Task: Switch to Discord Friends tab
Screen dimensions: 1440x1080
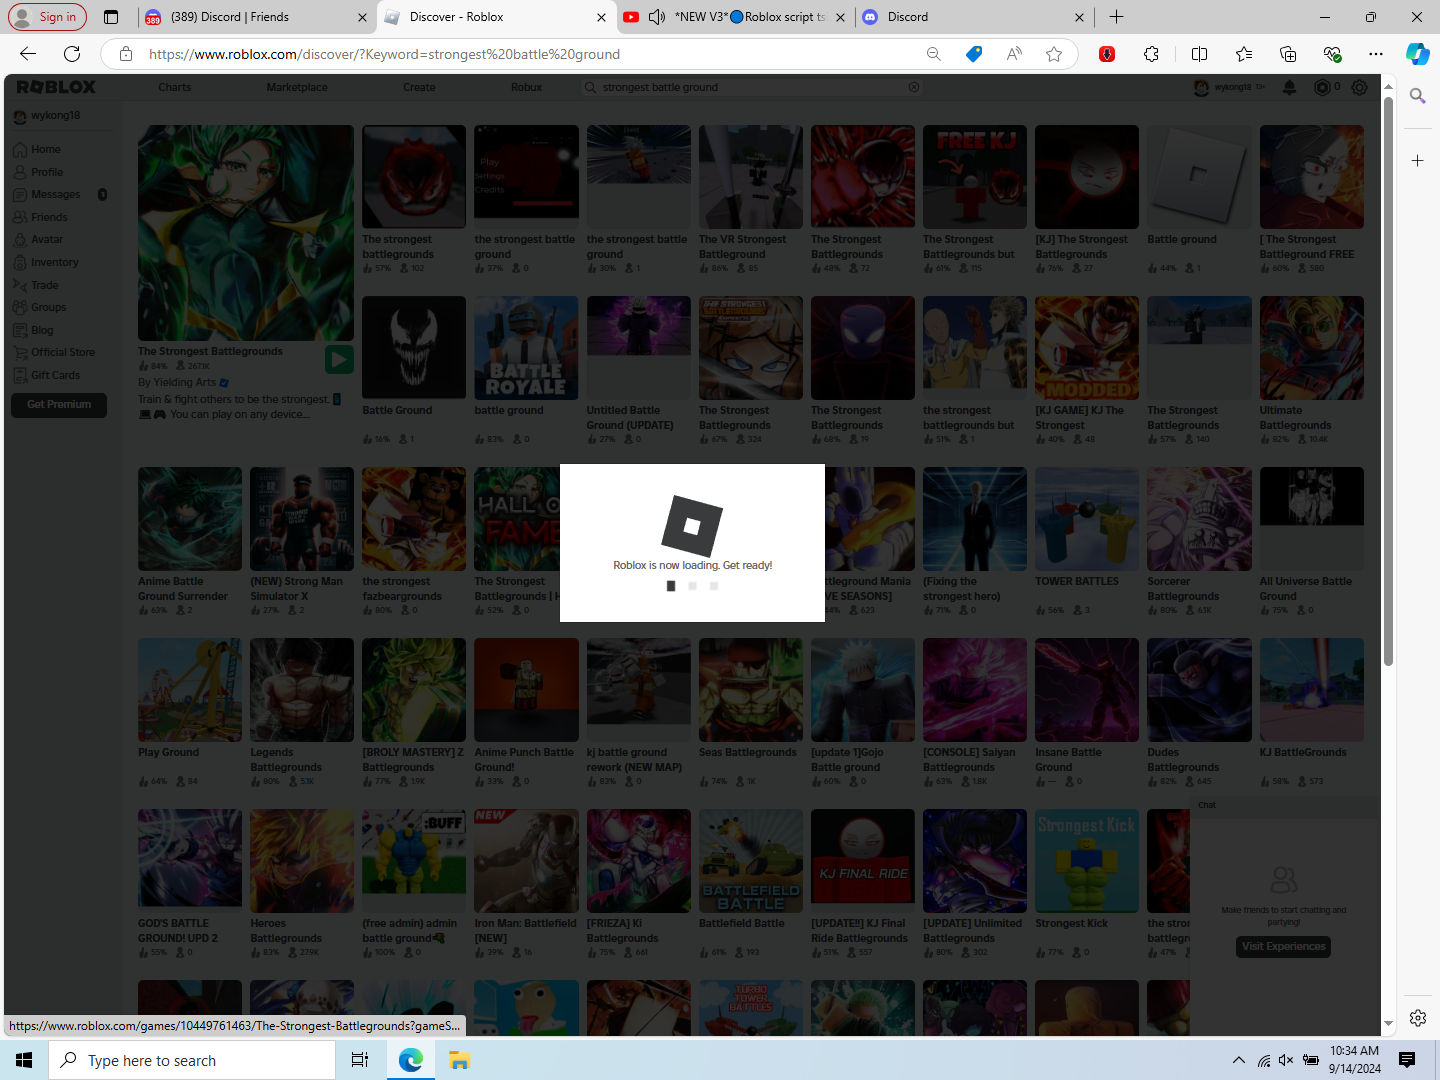Action: tap(255, 17)
